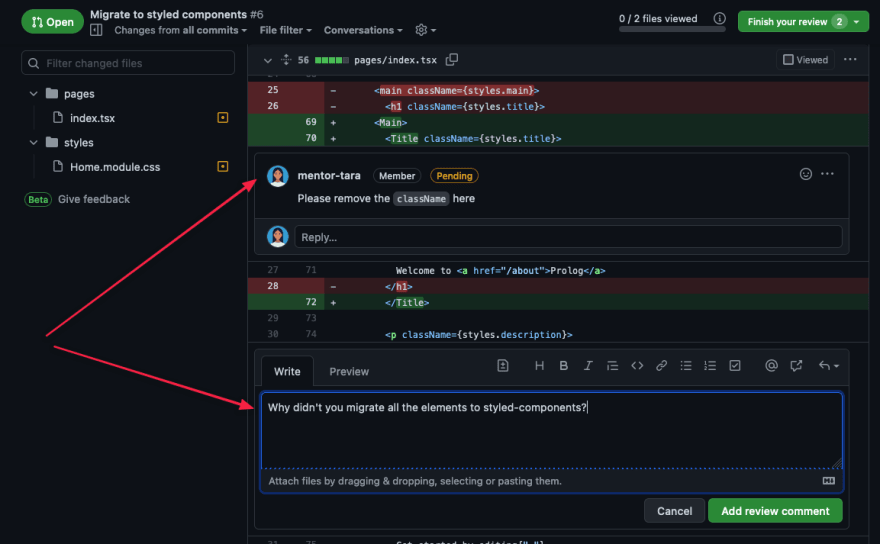The width and height of the screenshot is (880, 544).
Task: Mark pages/index.tsx as Viewed
Action: point(805,60)
